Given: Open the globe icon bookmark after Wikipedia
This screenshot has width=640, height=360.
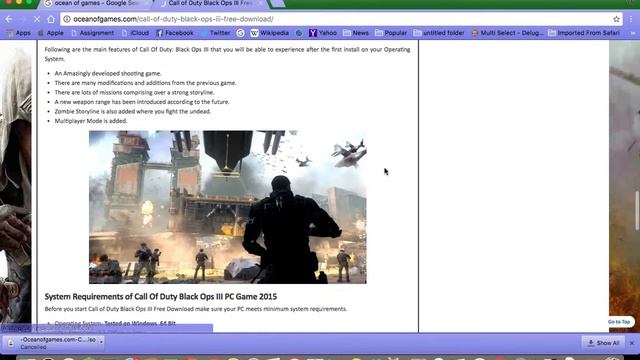Looking at the screenshot, I should pos(299,33).
